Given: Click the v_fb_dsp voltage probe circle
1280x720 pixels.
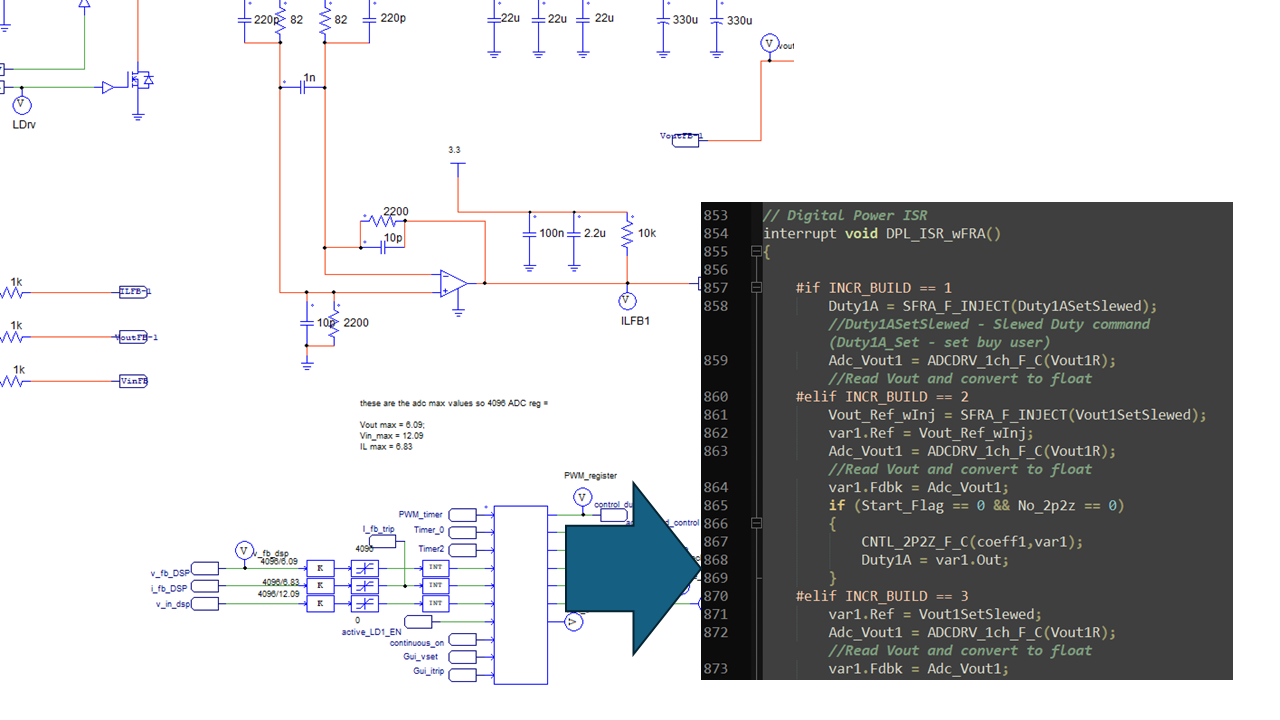Looking at the screenshot, I should coord(244,551).
